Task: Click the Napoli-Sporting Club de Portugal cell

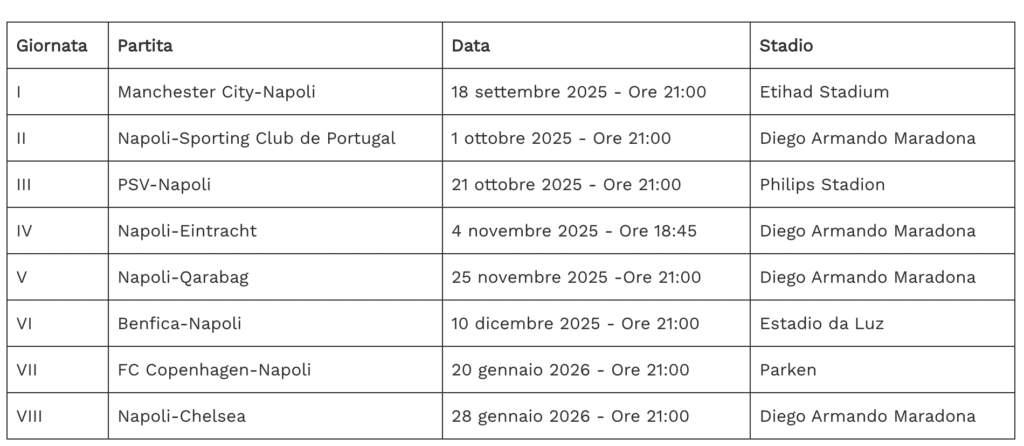Action: [x=257, y=138]
